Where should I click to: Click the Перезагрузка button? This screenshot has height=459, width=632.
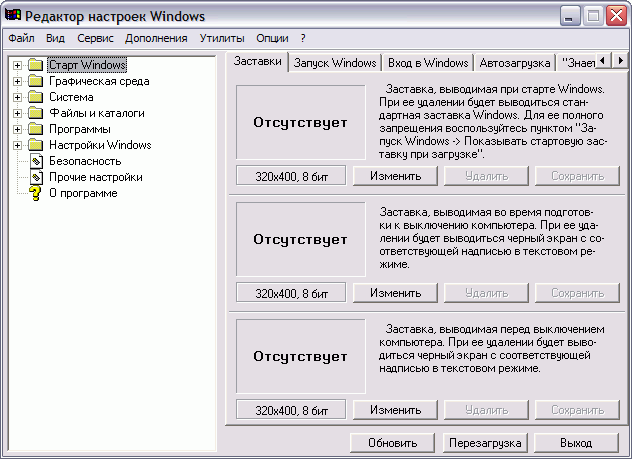click(x=485, y=443)
